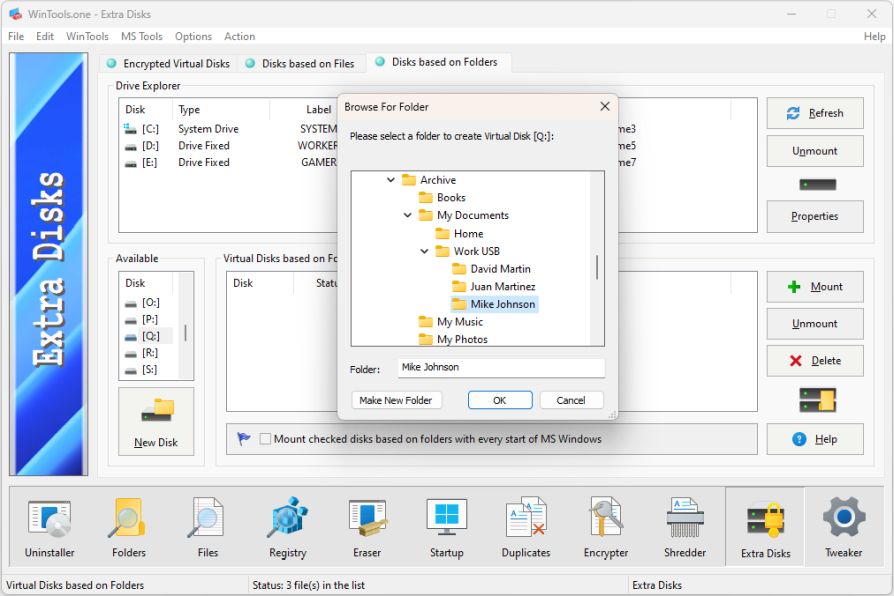Select the Extra Disks tool
The width and height of the screenshot is (894, 596).
(x=765, y=527)
